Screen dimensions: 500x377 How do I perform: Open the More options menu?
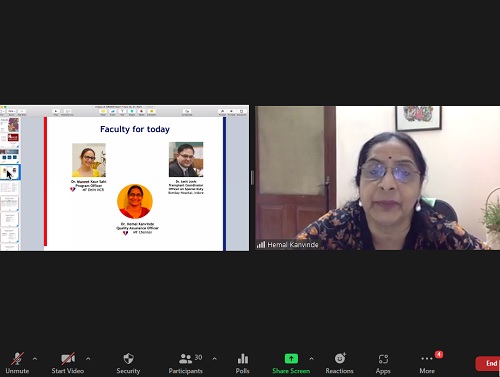coord(427,363)
